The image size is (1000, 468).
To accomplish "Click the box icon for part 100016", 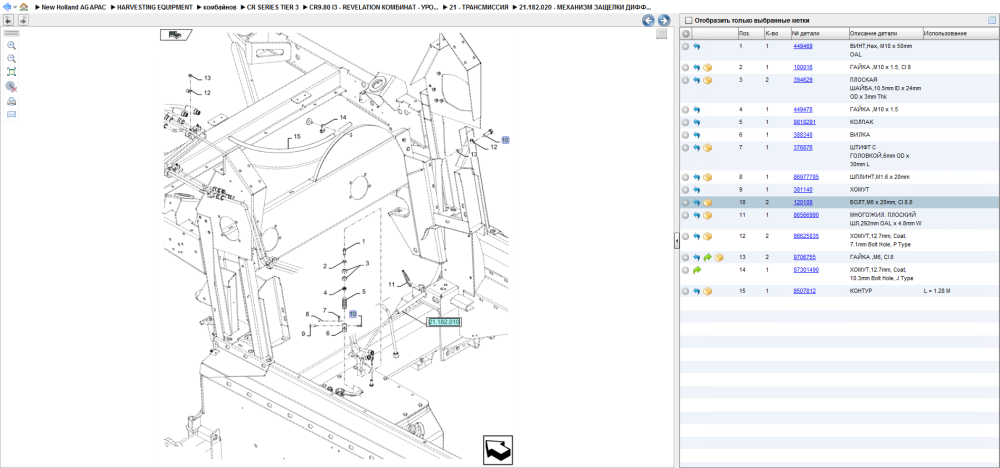I will [707, 67].
